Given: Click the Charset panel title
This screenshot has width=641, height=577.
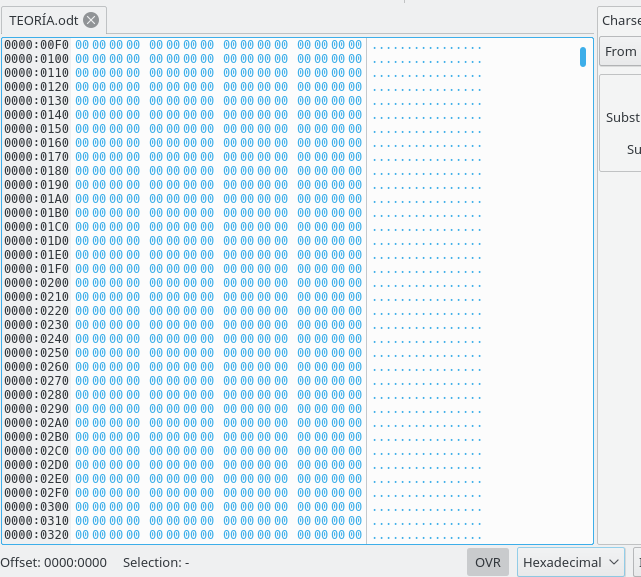Looking at the screenshot, I should coord(621,20).
